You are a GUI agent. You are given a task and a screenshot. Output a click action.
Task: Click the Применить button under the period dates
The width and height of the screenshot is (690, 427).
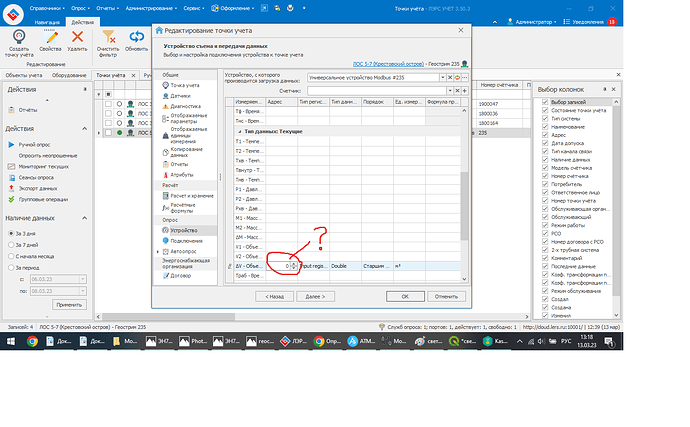point(69,305)
